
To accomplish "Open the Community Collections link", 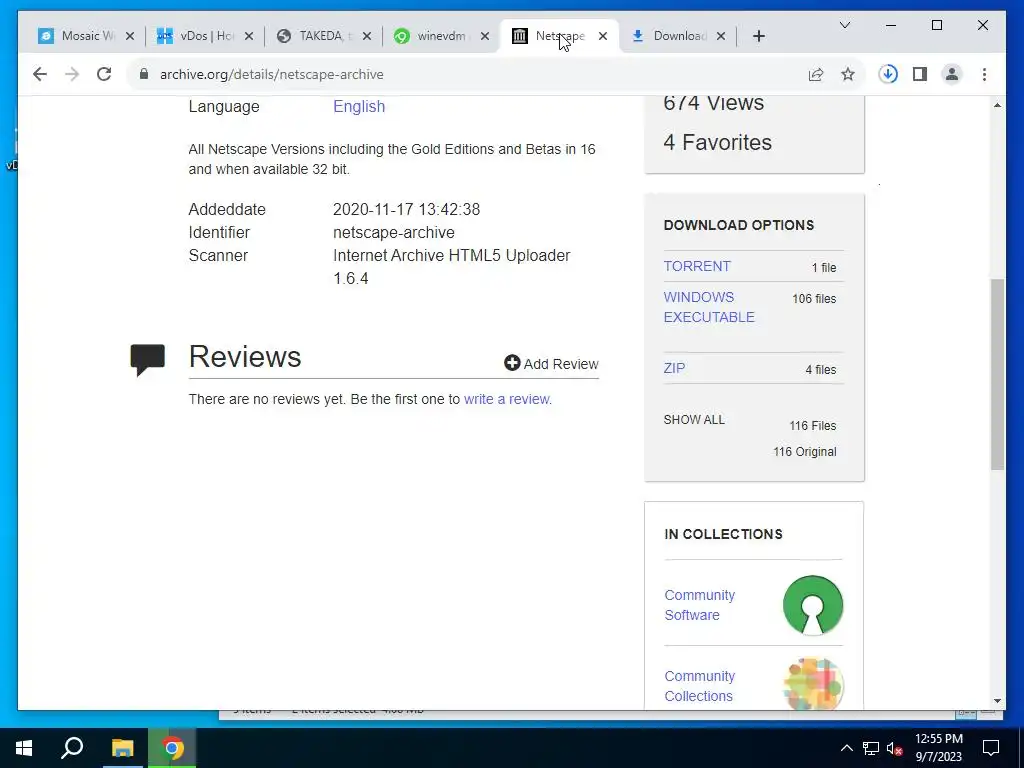I will pyautogui.click(x=699, y=686).
